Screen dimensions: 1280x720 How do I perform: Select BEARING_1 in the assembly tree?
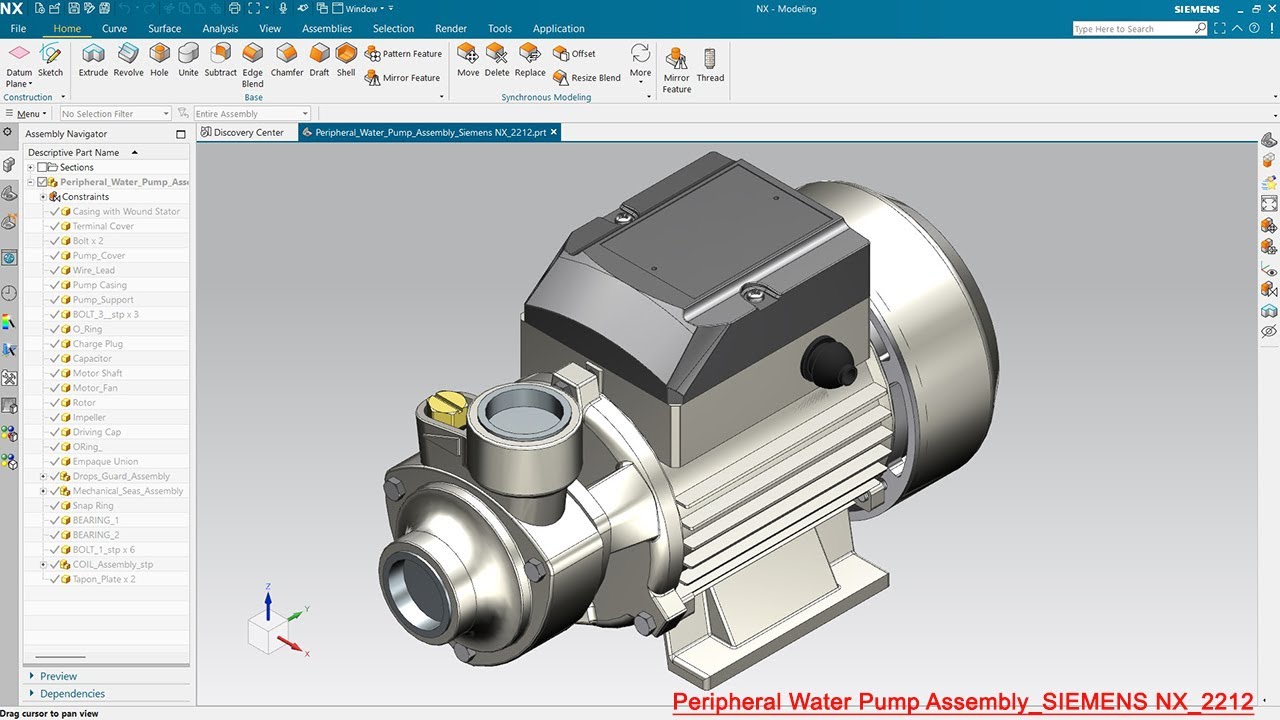95,521
